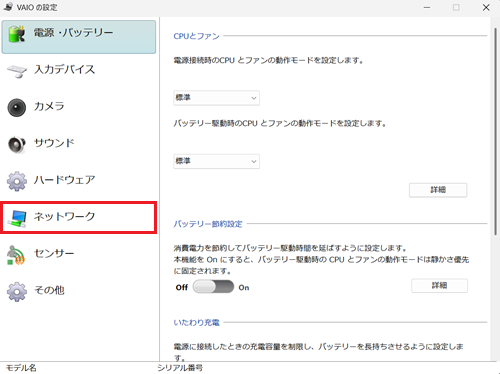Viewport: 500px width, 374px height.
Task: Click the gear icon beside その他
Action: pyautogui.click(x=17, y=292)
